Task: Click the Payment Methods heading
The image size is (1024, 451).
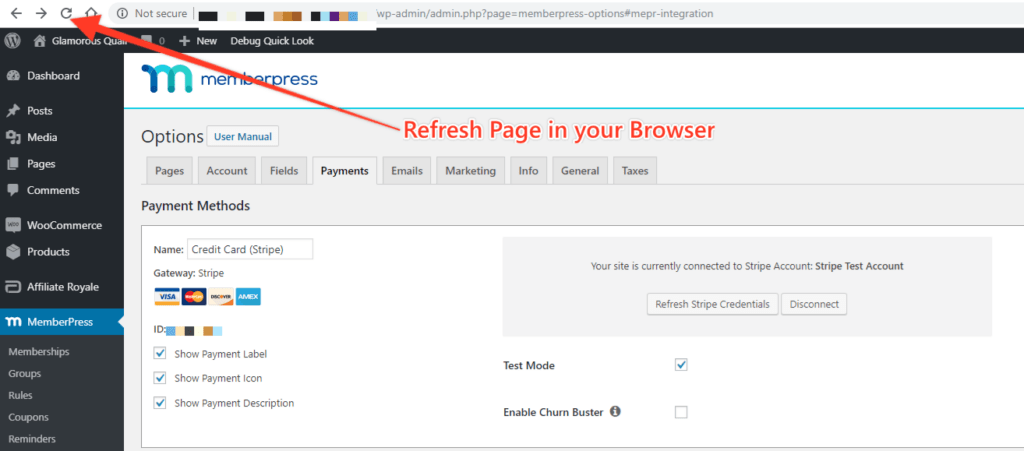Action: (x=195, y=206)
